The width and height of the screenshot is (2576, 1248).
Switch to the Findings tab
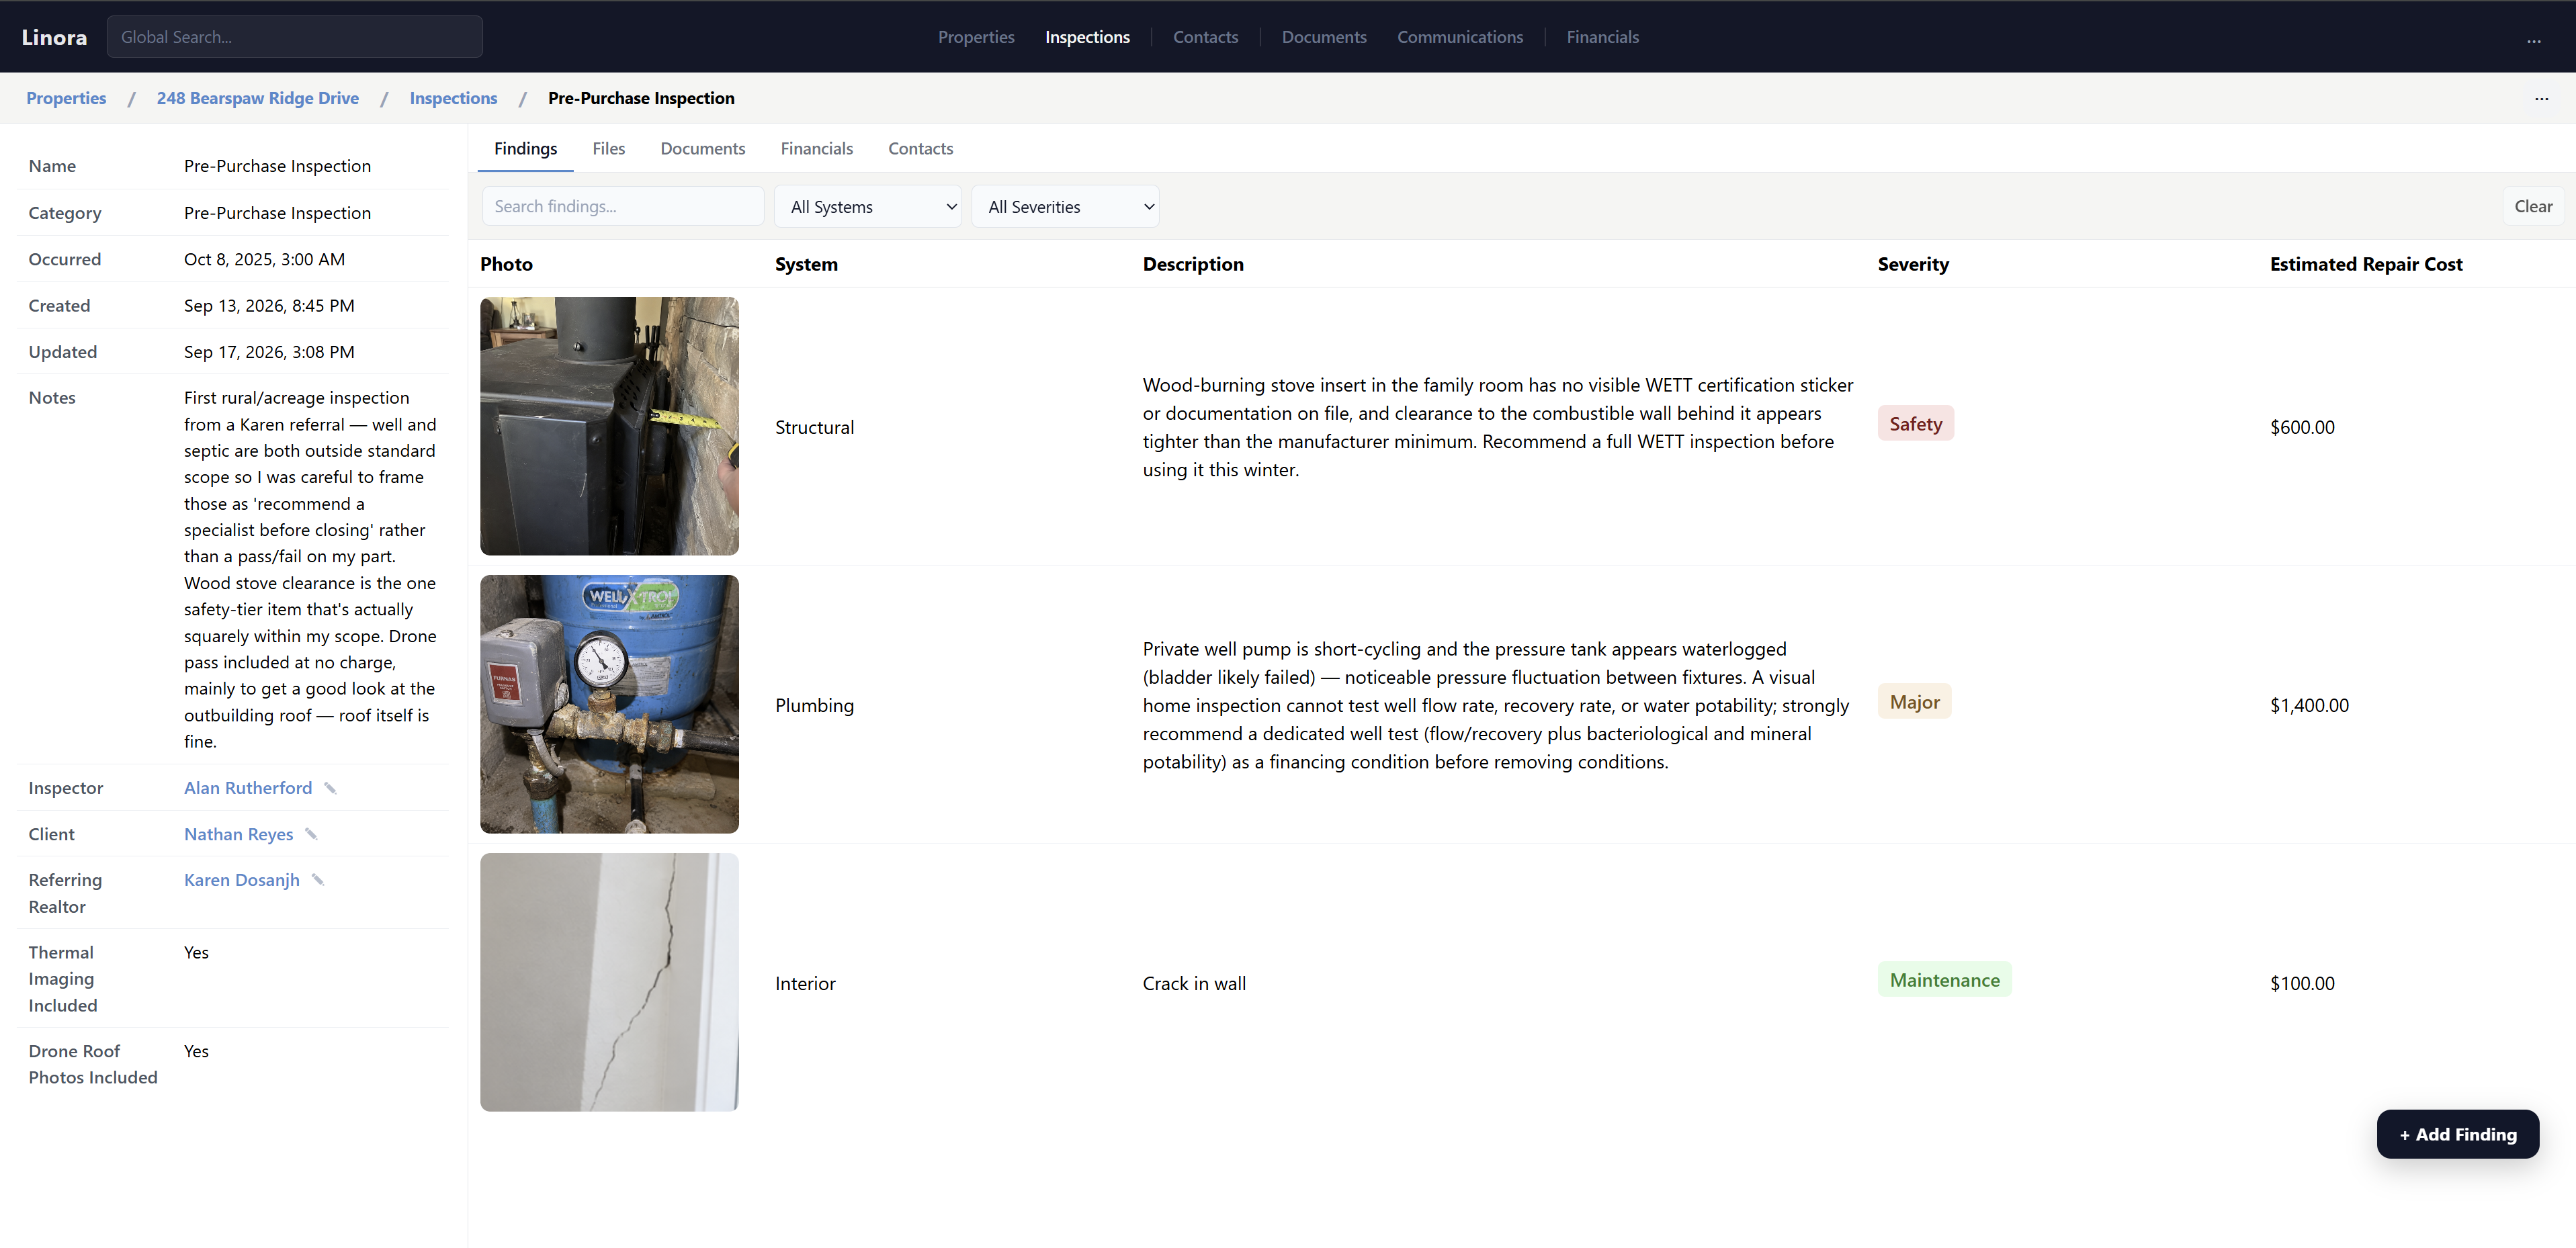coord(525,149)
